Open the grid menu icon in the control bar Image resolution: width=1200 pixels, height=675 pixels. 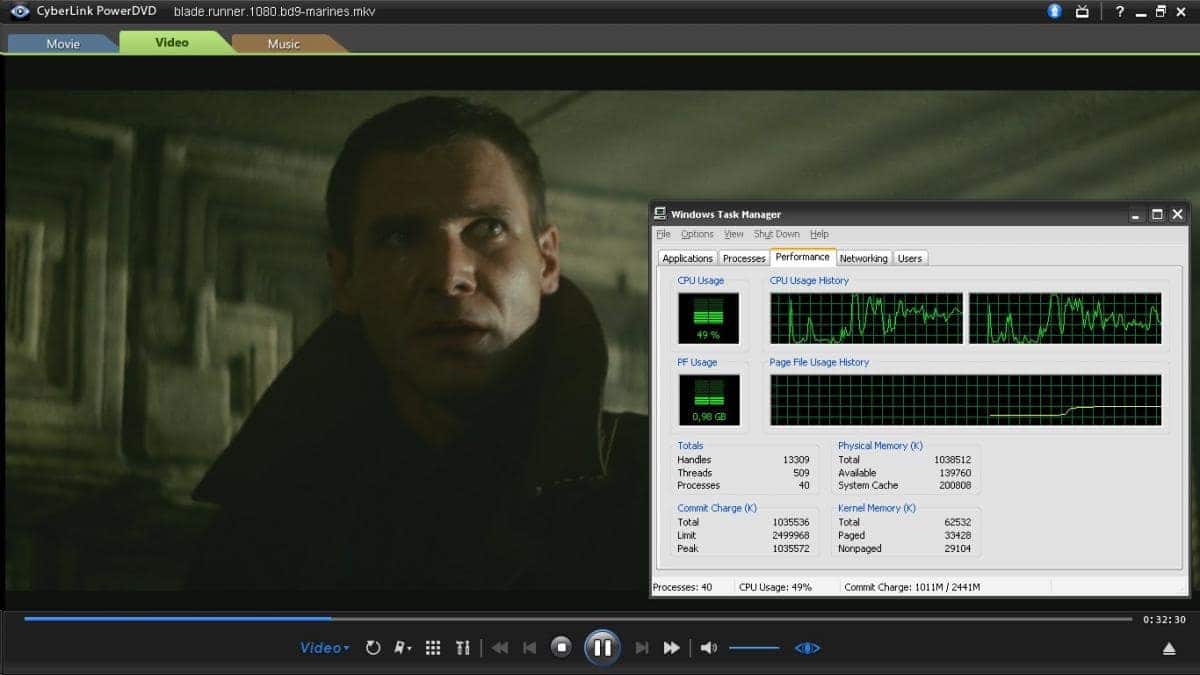tap(433, 648)
